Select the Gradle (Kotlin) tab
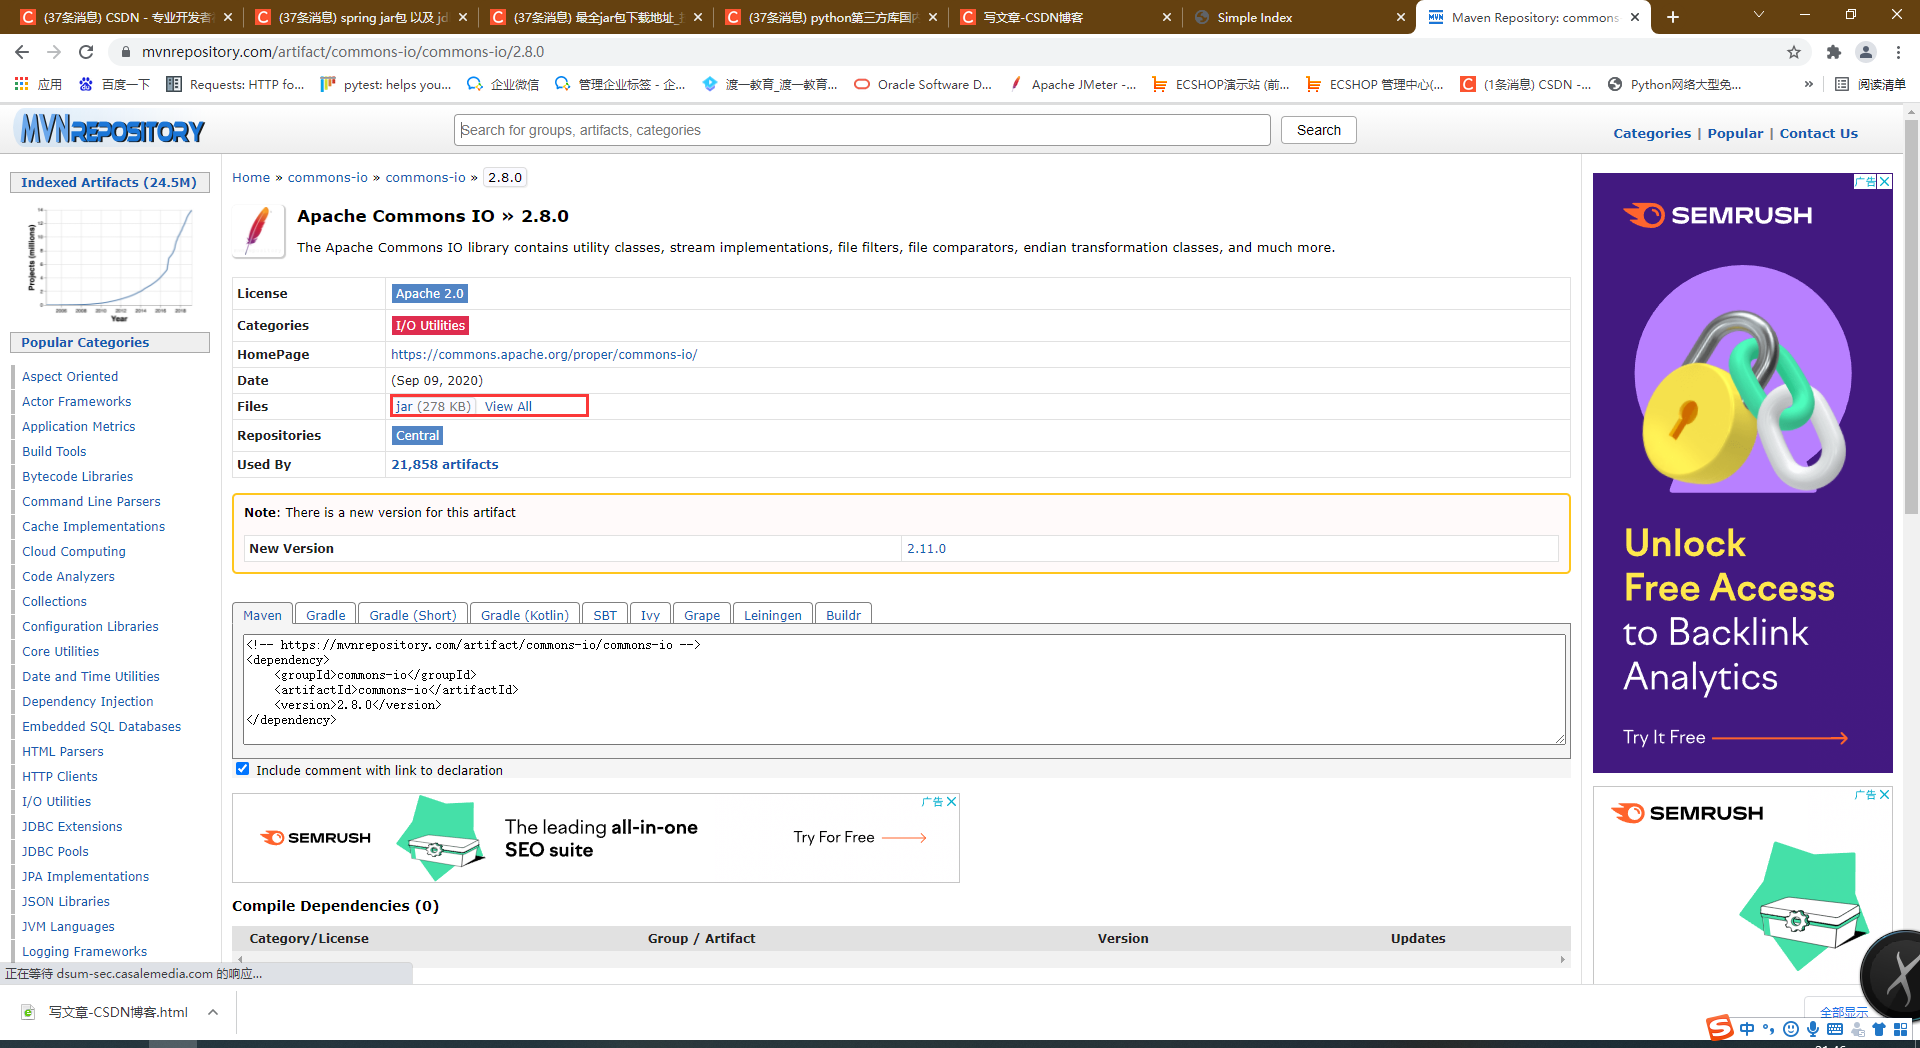Viewport: 1920px width, 1048px height. [525, 615]
